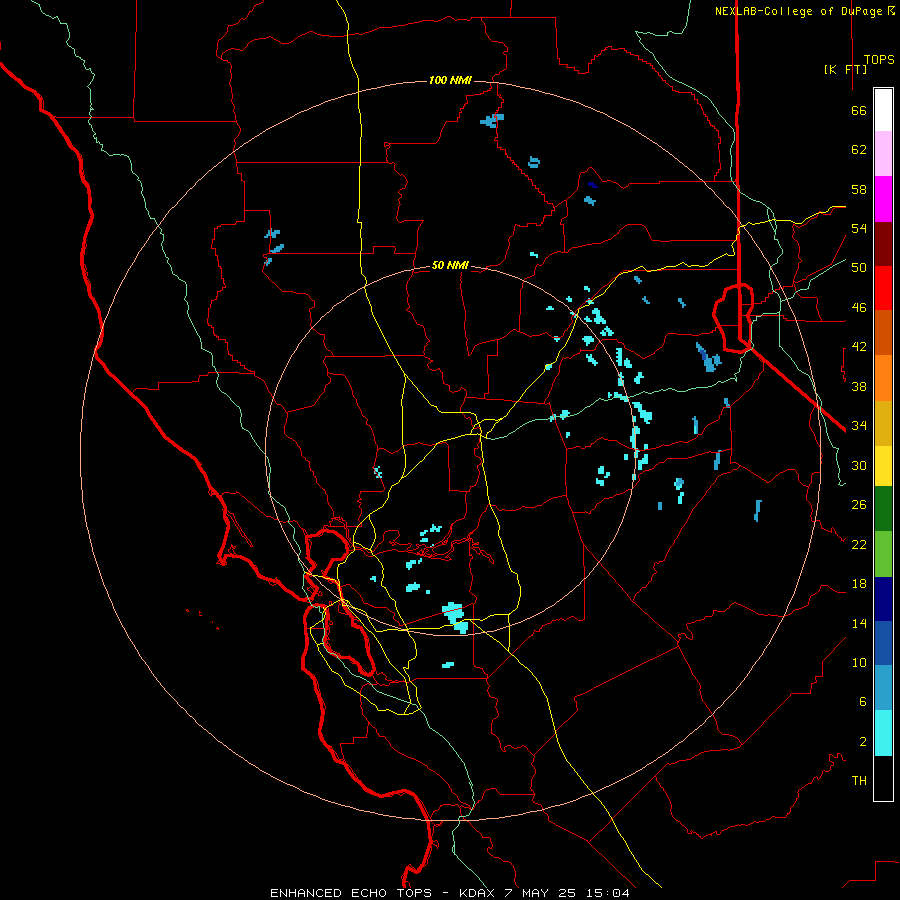Select the "22" legend value
The image size is (900, 900).
point(859,544)
